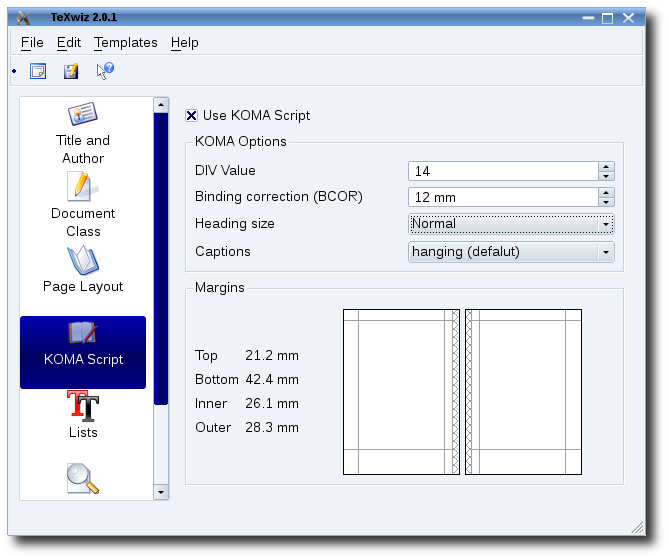The image size is (669, 559).
Task: Open the Edit menu
Action: [x=69, y=43]
